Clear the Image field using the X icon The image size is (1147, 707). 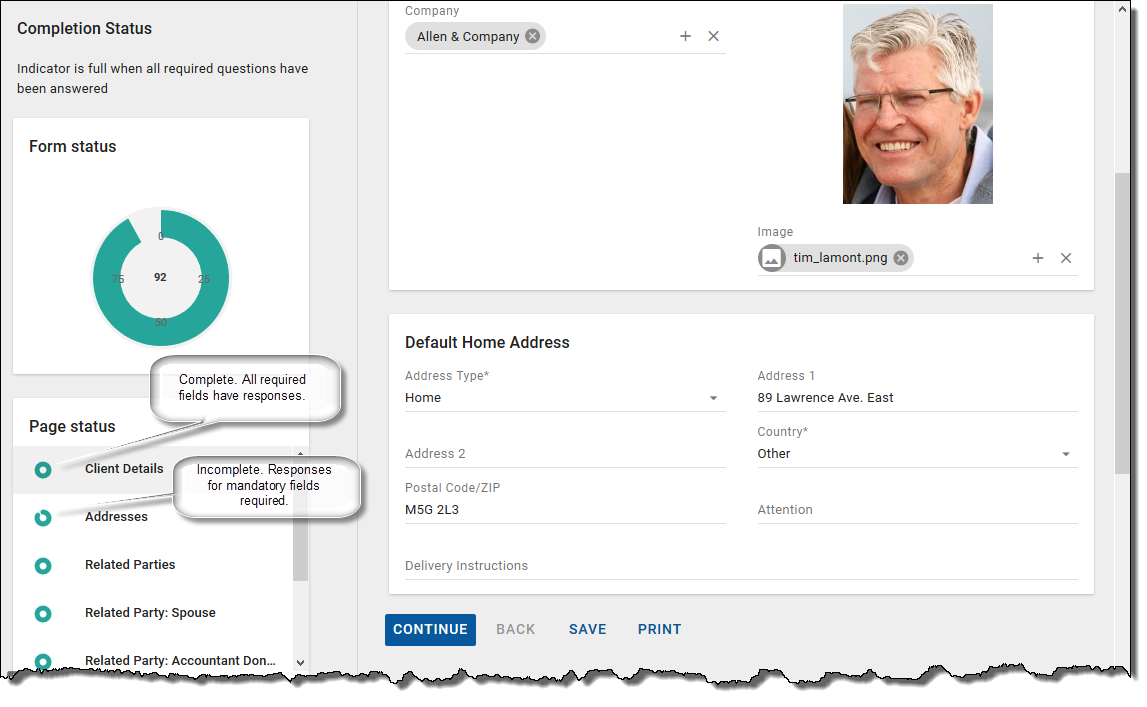tap(1066, 257)
